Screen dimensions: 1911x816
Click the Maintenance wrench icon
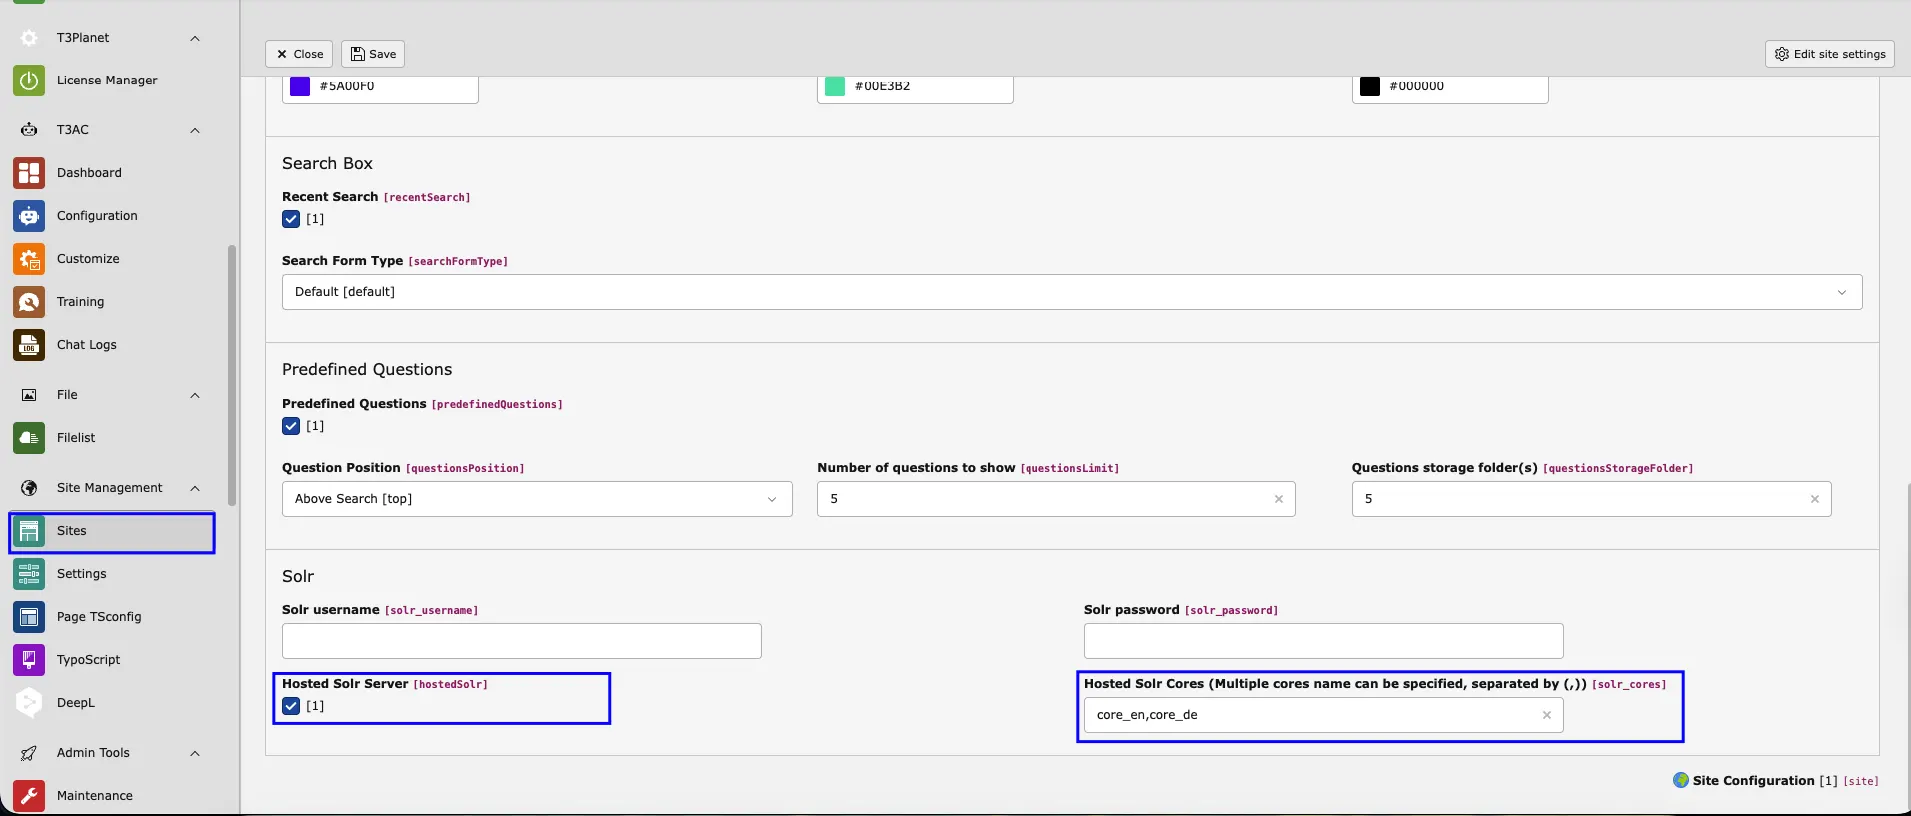tap(29, 796)
